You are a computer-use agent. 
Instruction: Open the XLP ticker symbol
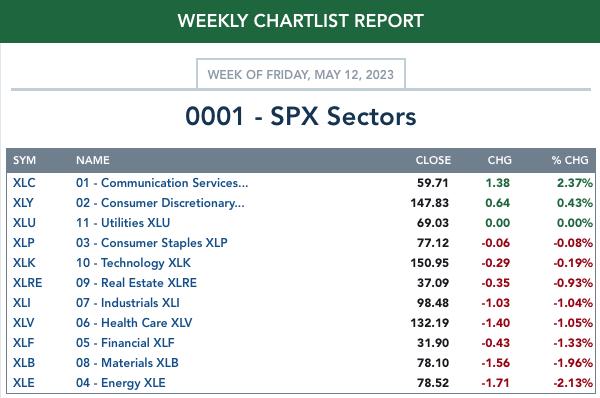point(24,243)
